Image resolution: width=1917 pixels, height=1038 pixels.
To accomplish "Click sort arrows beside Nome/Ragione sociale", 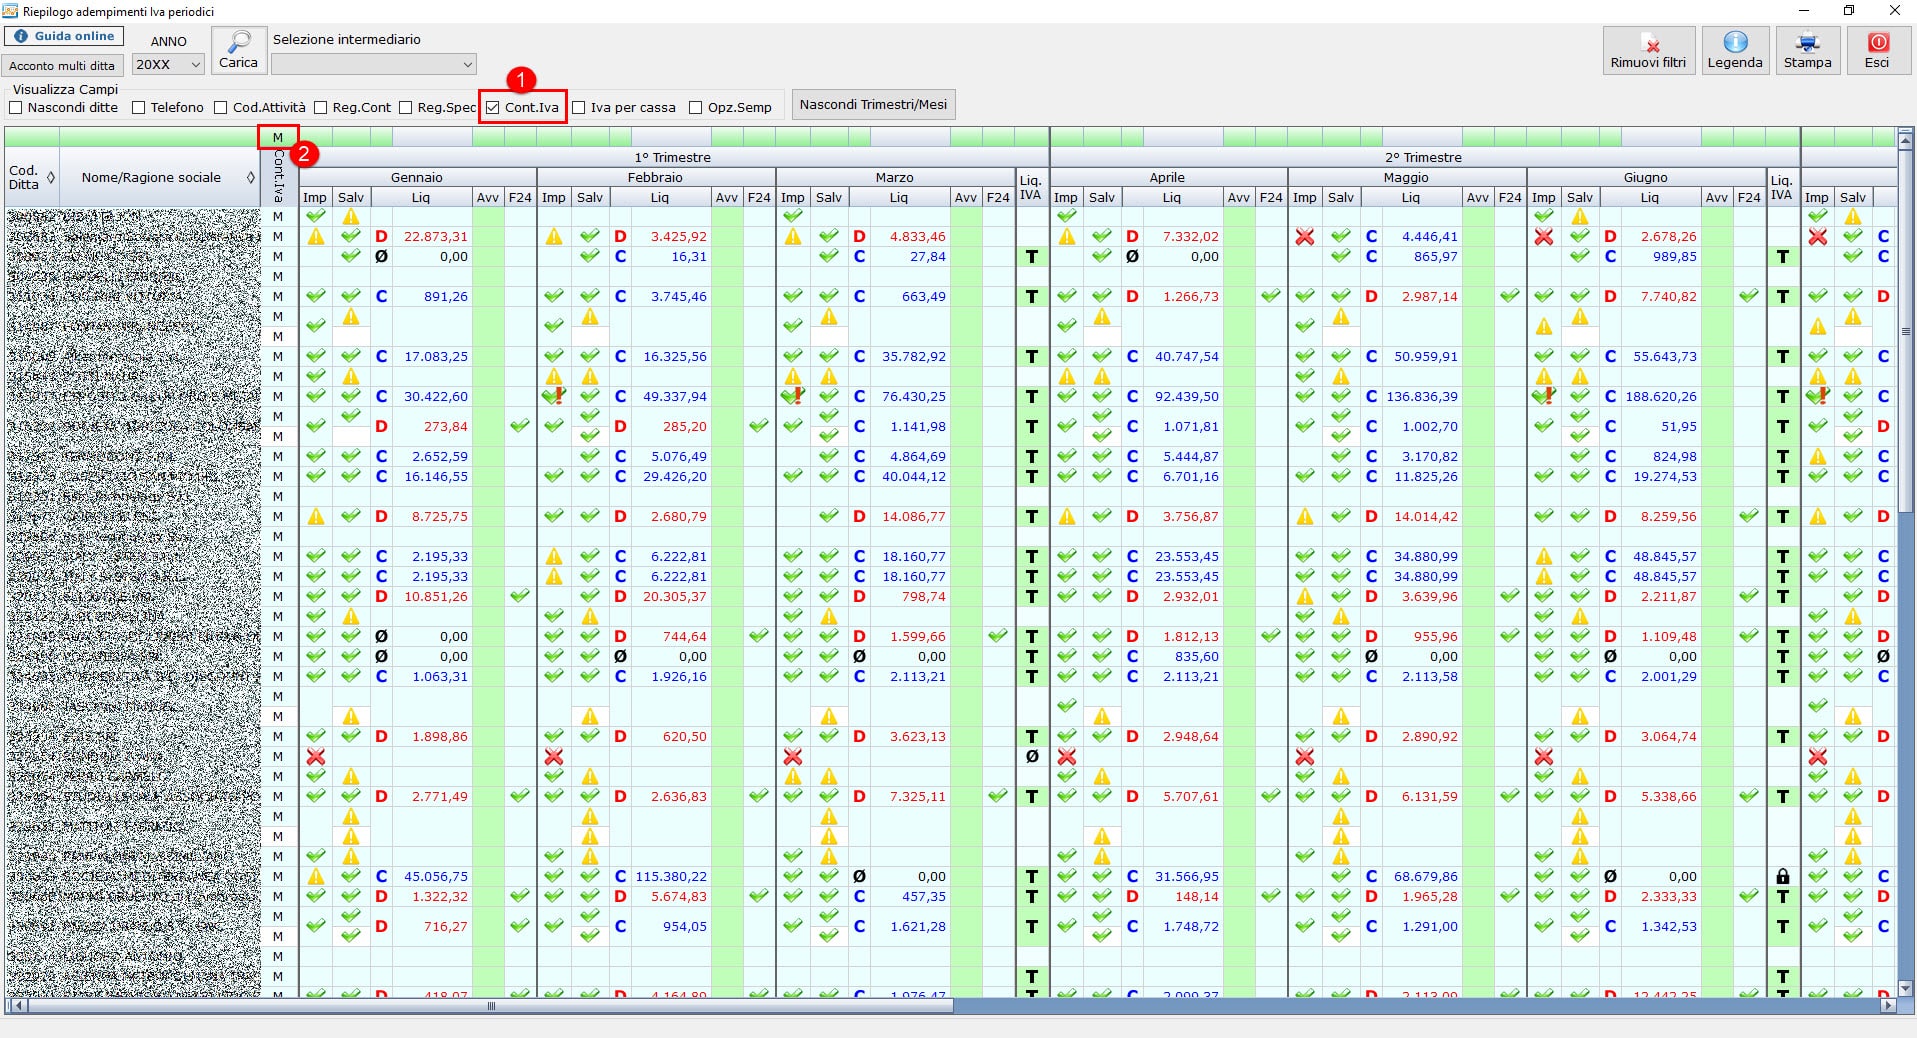I will tap(251, 178).
